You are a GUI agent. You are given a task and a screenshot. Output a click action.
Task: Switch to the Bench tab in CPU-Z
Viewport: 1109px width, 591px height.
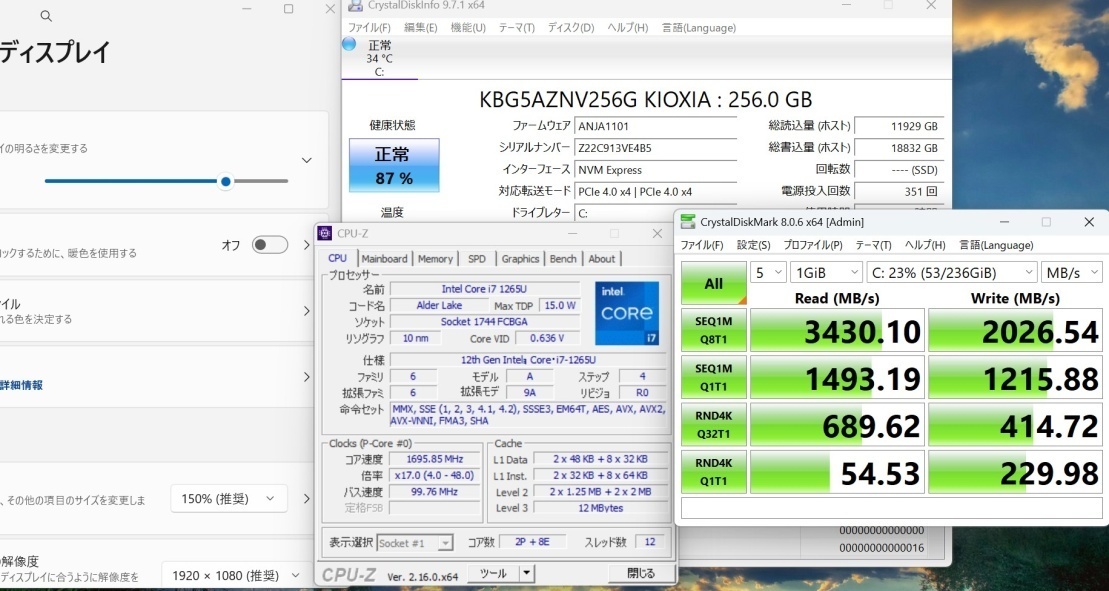pos(563,258)
